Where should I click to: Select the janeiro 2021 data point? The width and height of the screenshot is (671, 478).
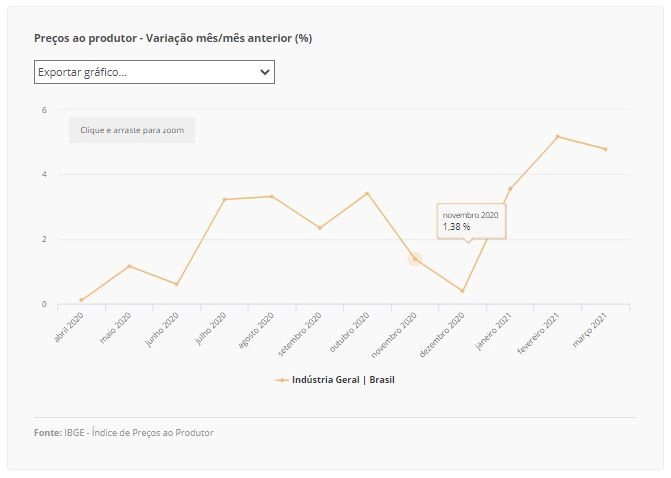click(x=510, y=188)
